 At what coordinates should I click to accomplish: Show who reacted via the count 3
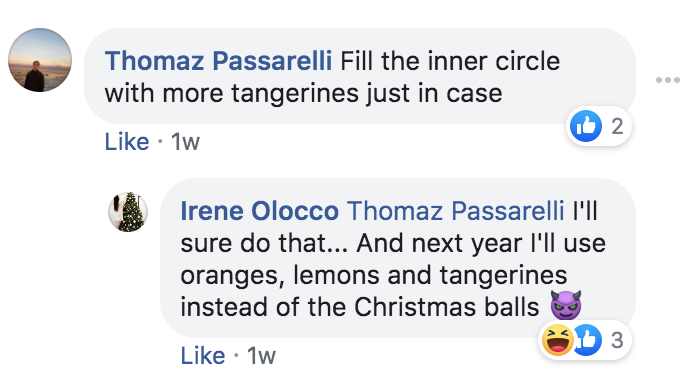pyautogui.click(x=617, y=340)
